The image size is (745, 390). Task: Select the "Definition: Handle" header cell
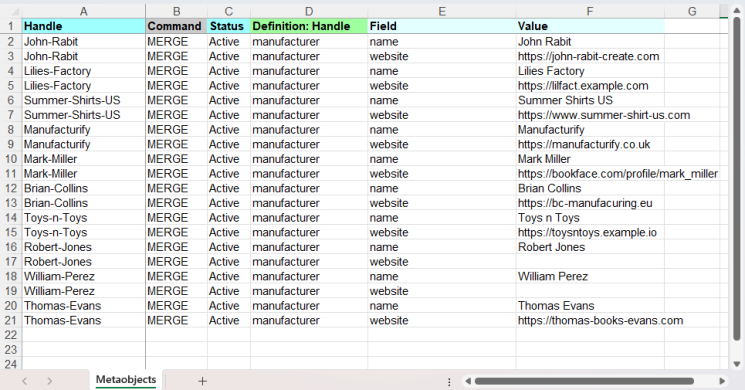coord(309,26)
